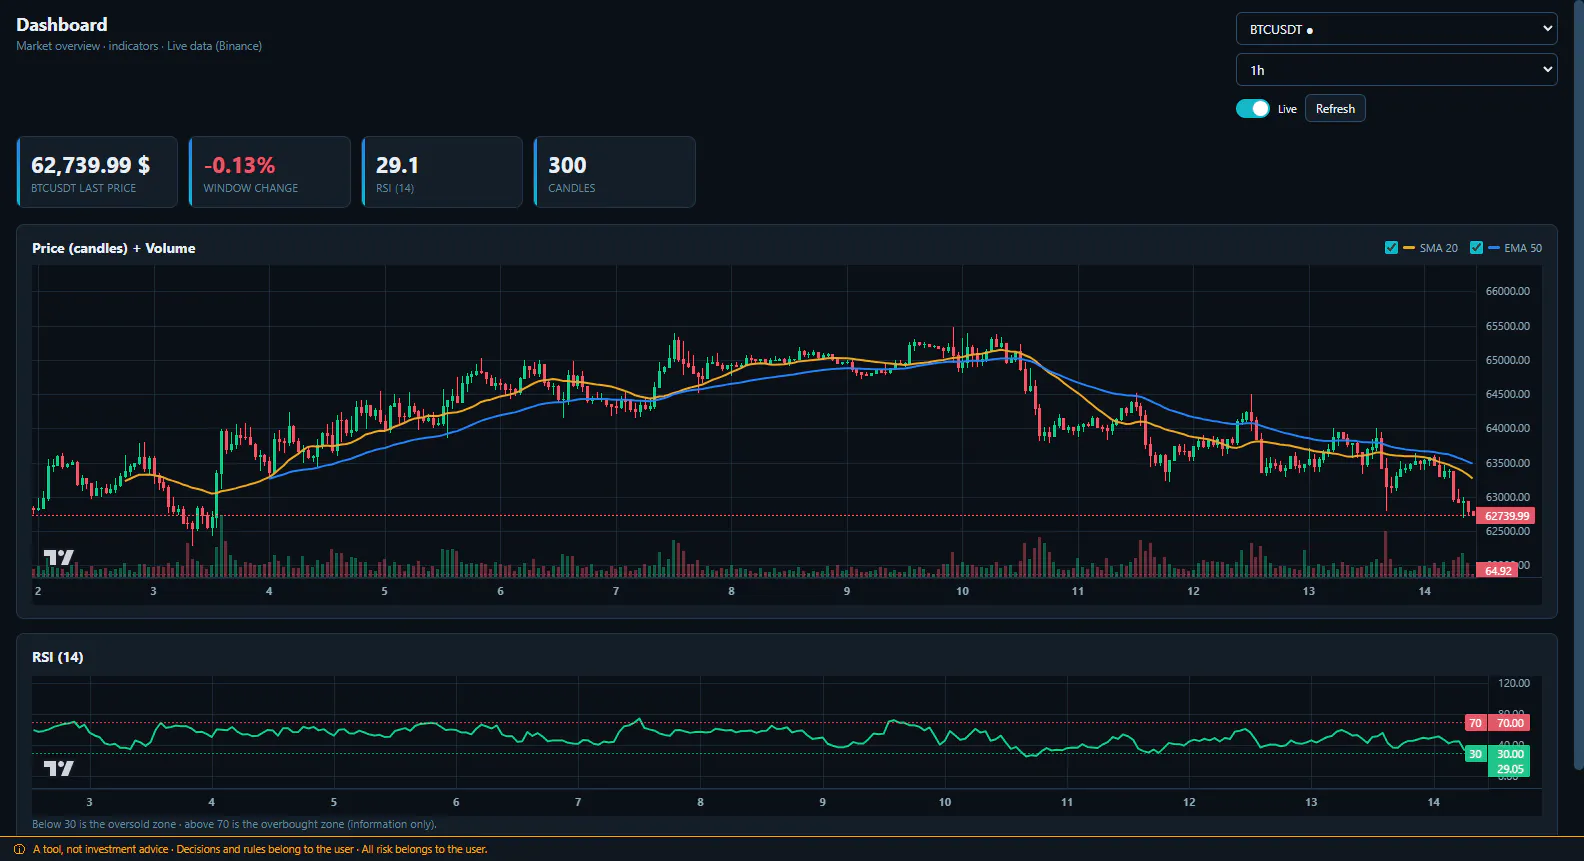Click the green 30 oversold level tag

pos(1475,754)
